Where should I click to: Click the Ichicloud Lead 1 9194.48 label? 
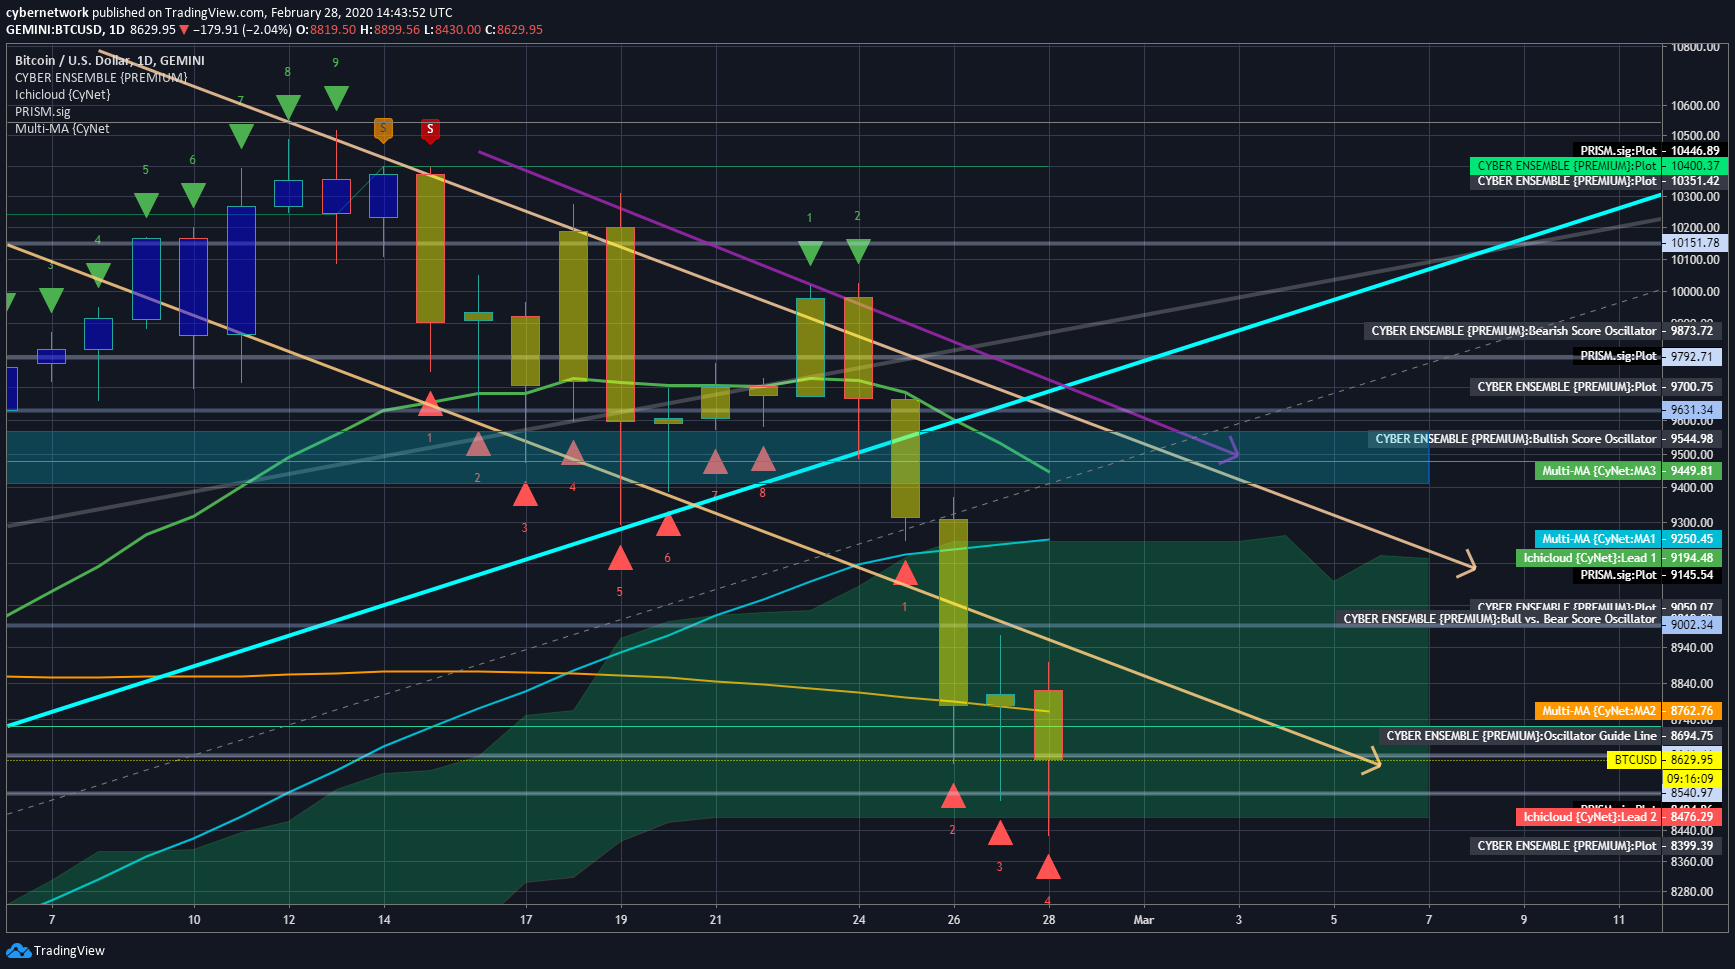(1619, 558)
